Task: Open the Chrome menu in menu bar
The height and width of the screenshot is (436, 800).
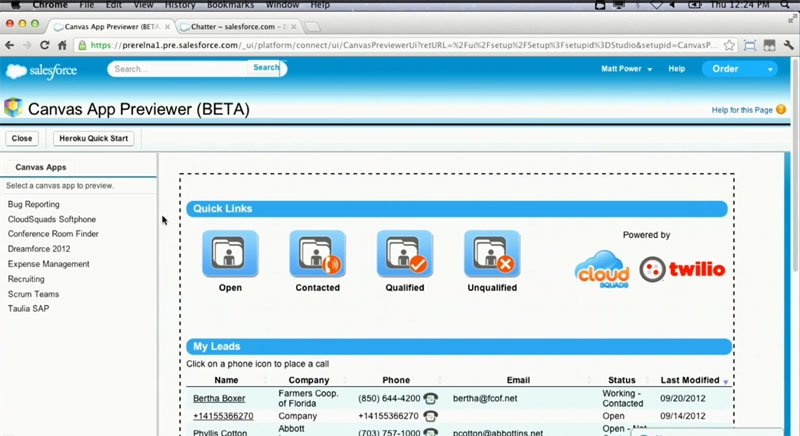Action: pos(50,5)
